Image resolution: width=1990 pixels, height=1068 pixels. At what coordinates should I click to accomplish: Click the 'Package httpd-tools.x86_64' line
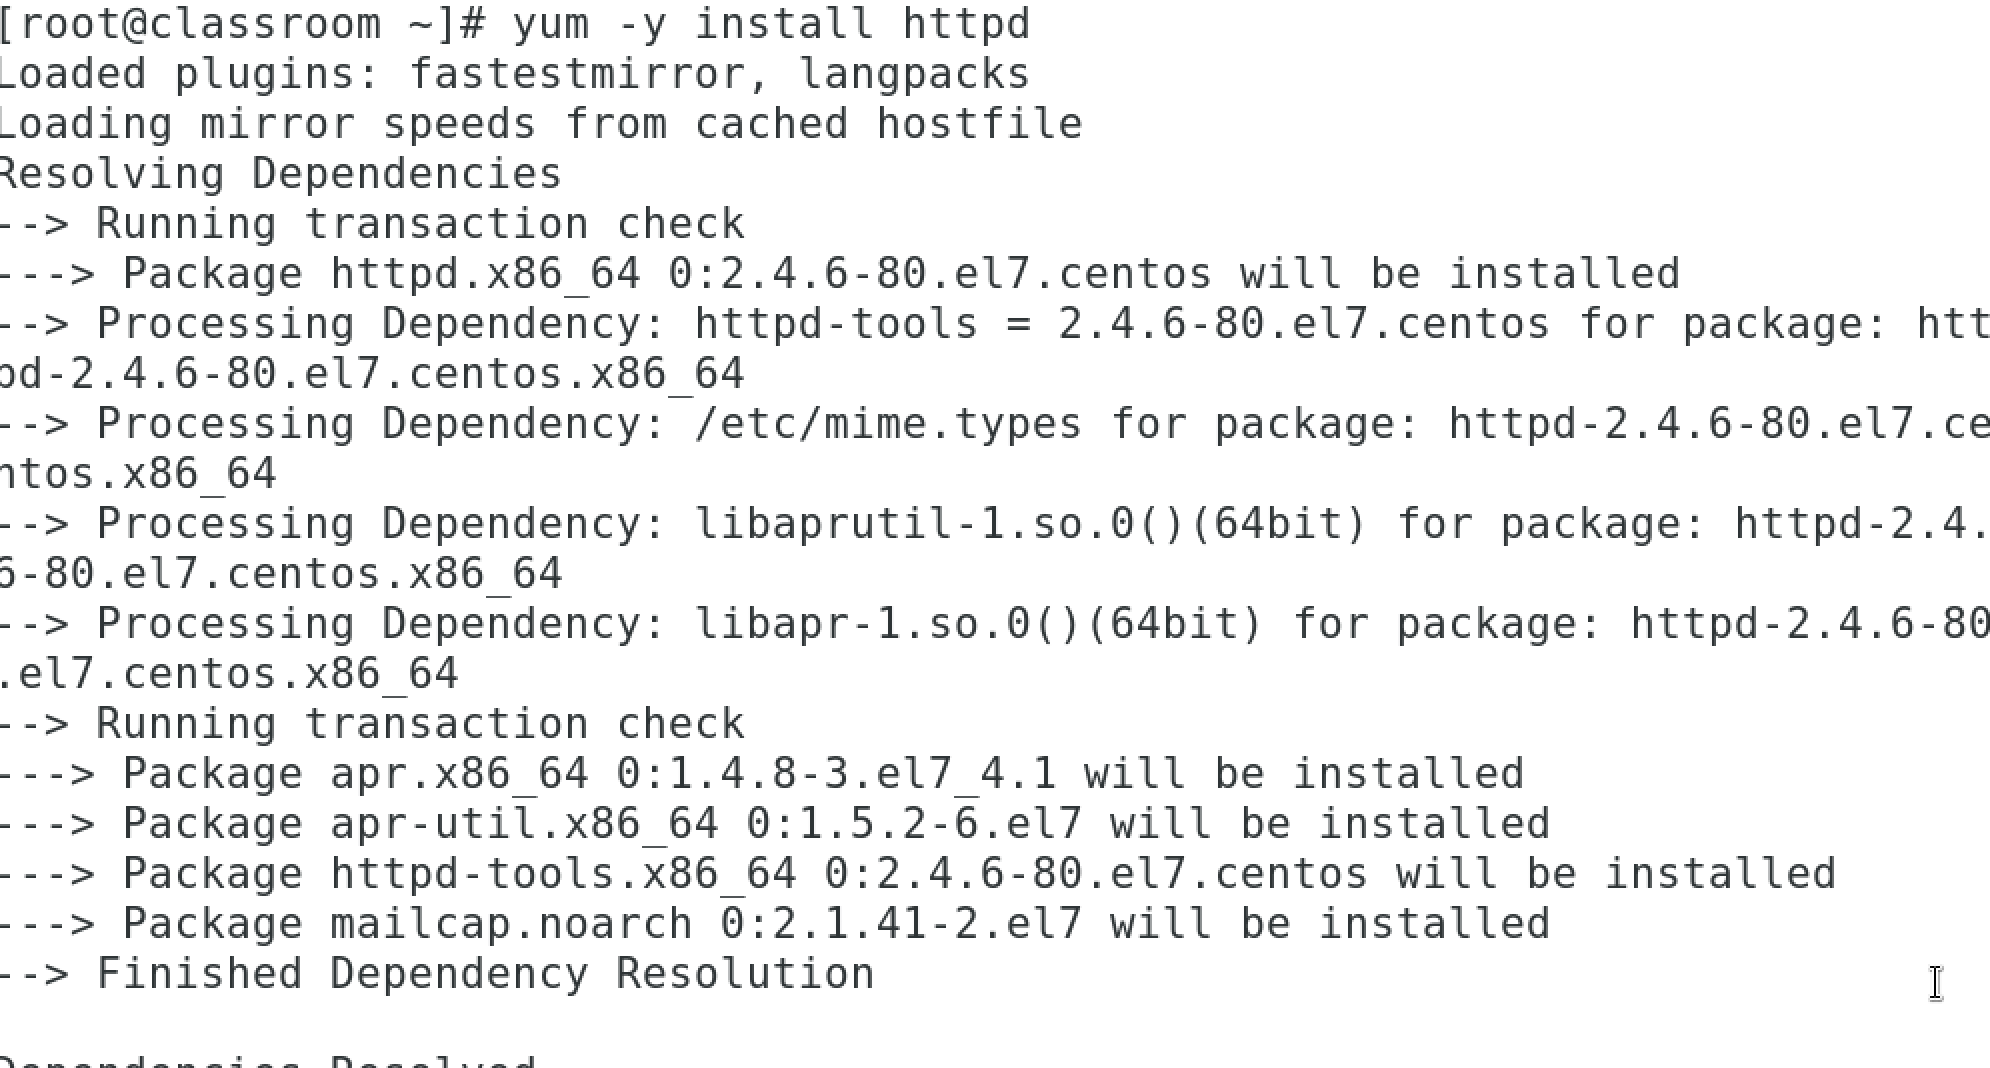pyautogui.click(x=918, y=875)
